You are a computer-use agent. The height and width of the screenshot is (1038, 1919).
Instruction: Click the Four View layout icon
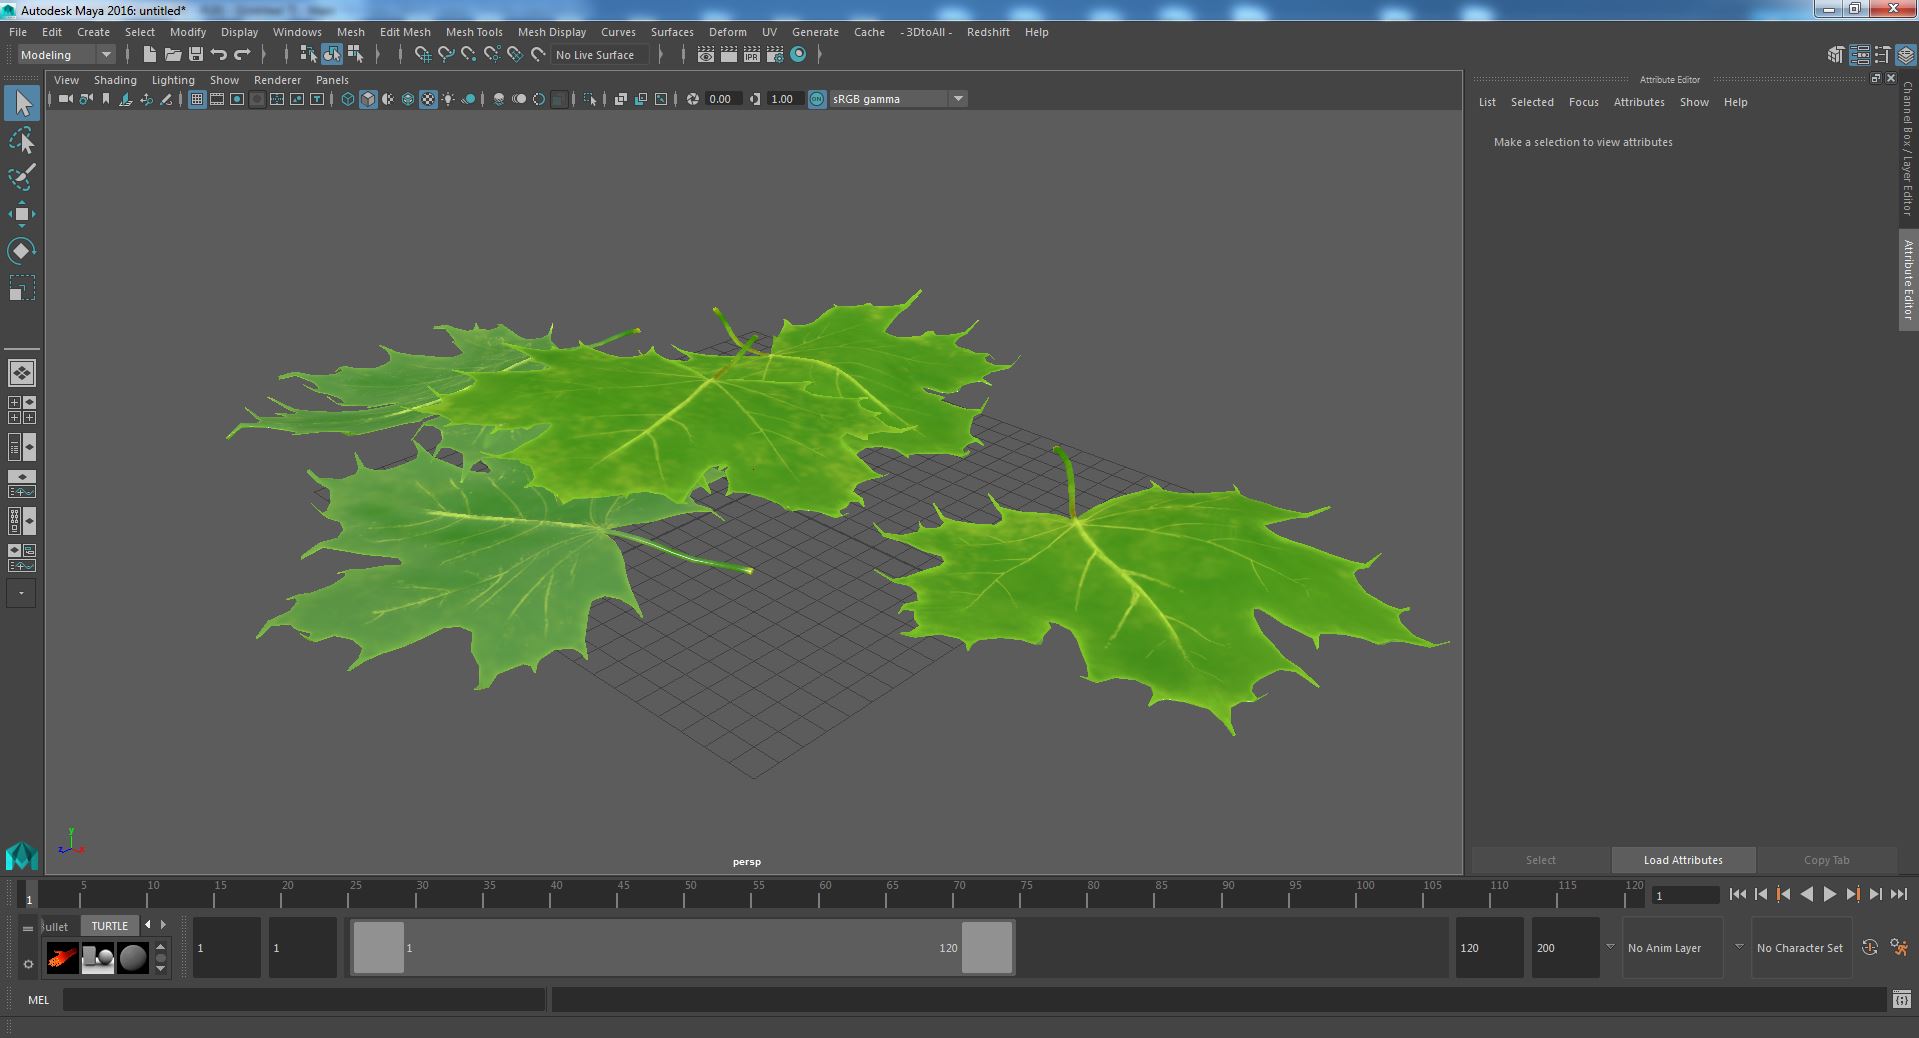[22, 410]
